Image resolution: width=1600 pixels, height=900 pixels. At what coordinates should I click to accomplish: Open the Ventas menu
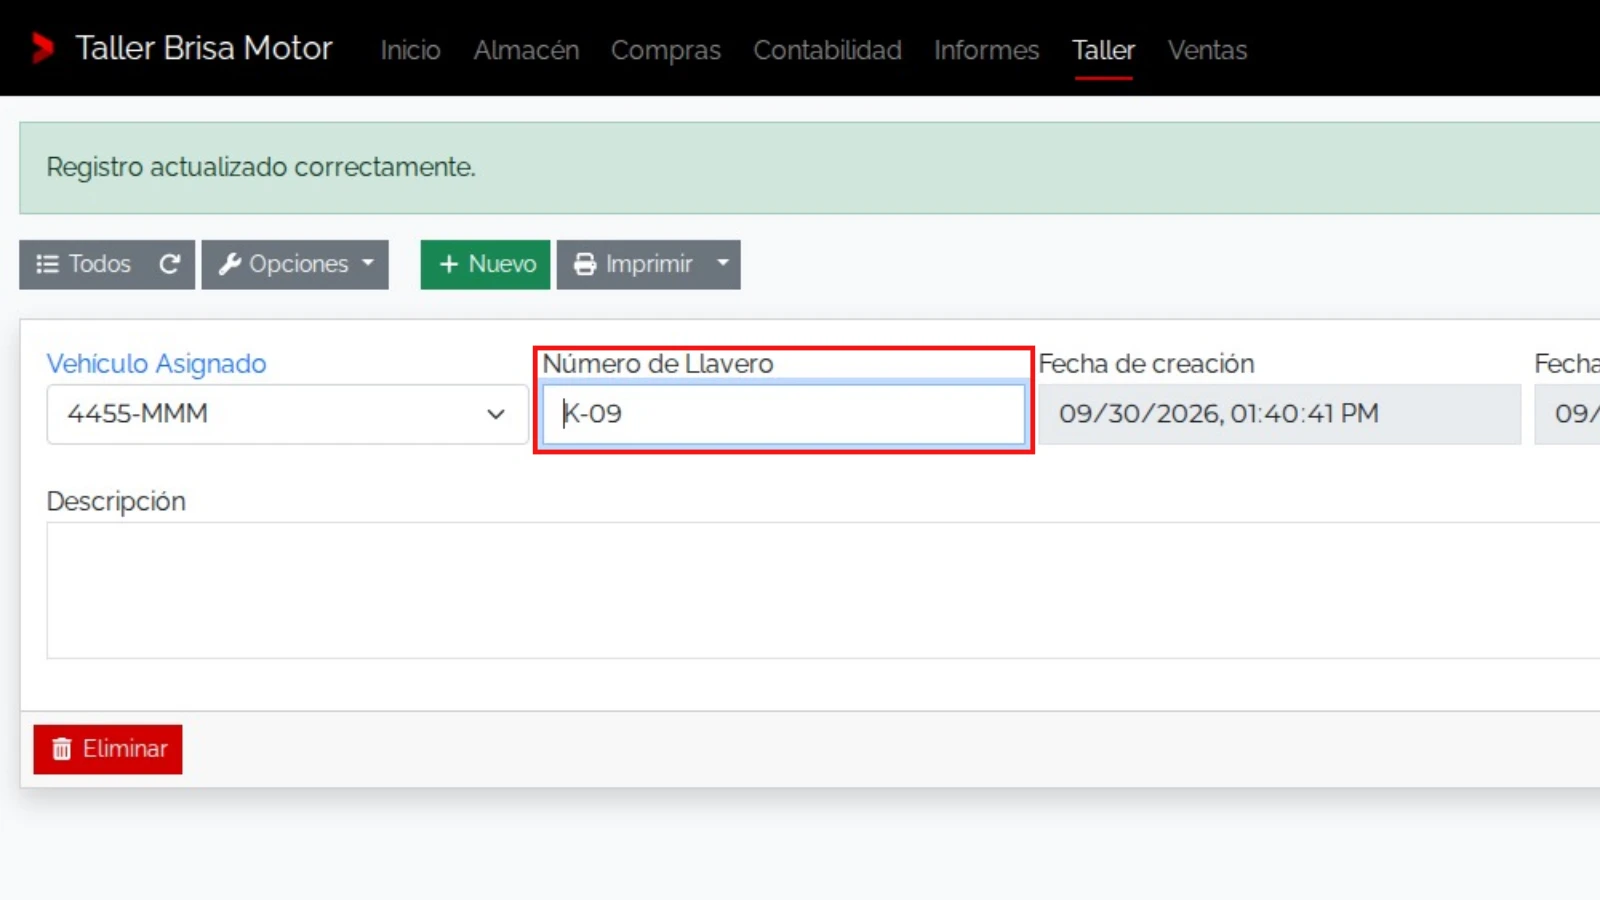pyautogui.click(x=1207, y=50)
